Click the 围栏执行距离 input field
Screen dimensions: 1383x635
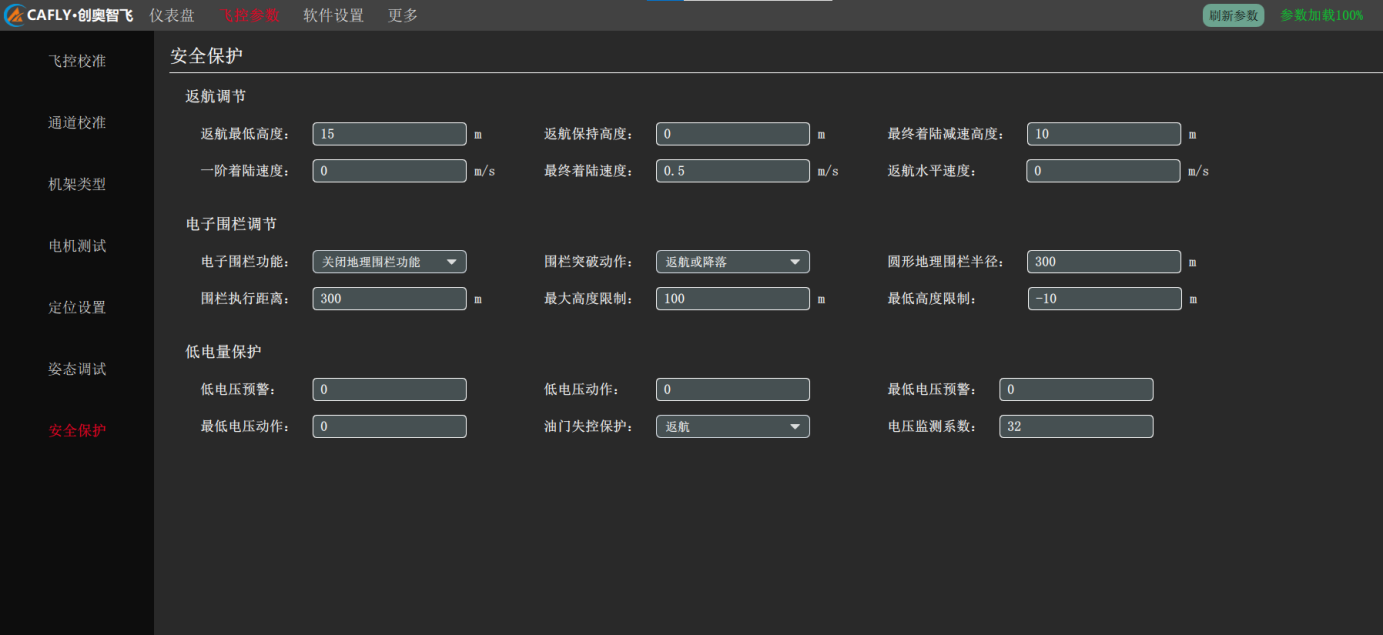coord(390,298)
